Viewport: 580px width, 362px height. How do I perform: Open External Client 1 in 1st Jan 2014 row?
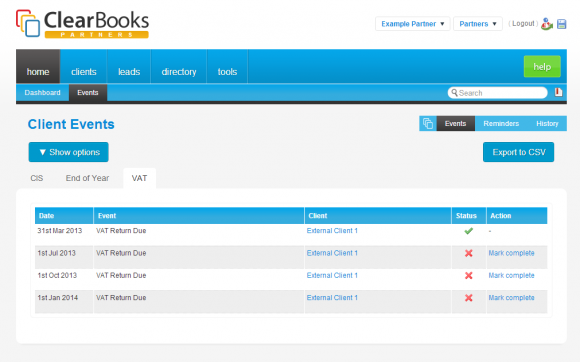coord(332,298)
